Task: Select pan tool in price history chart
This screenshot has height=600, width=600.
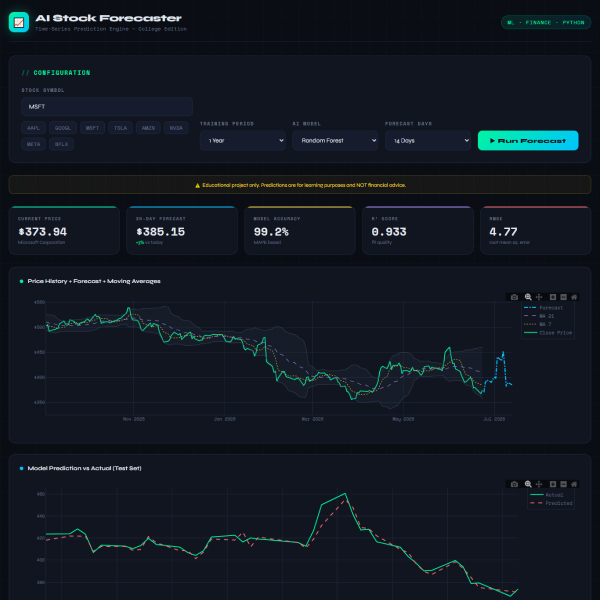Action: pos(539,297)
